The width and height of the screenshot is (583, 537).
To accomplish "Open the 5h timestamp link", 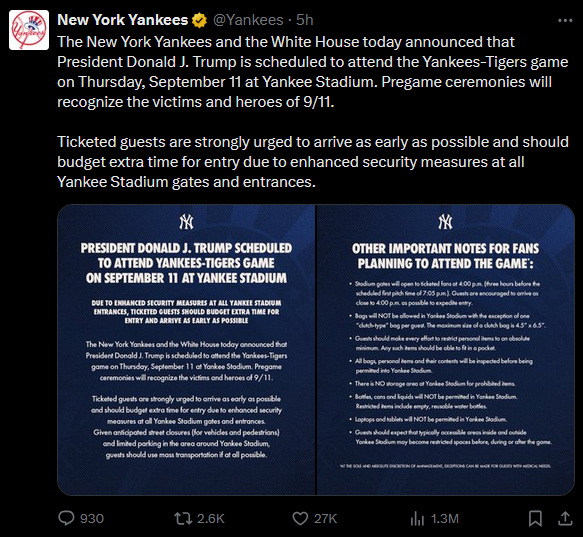I will [305, 20].
